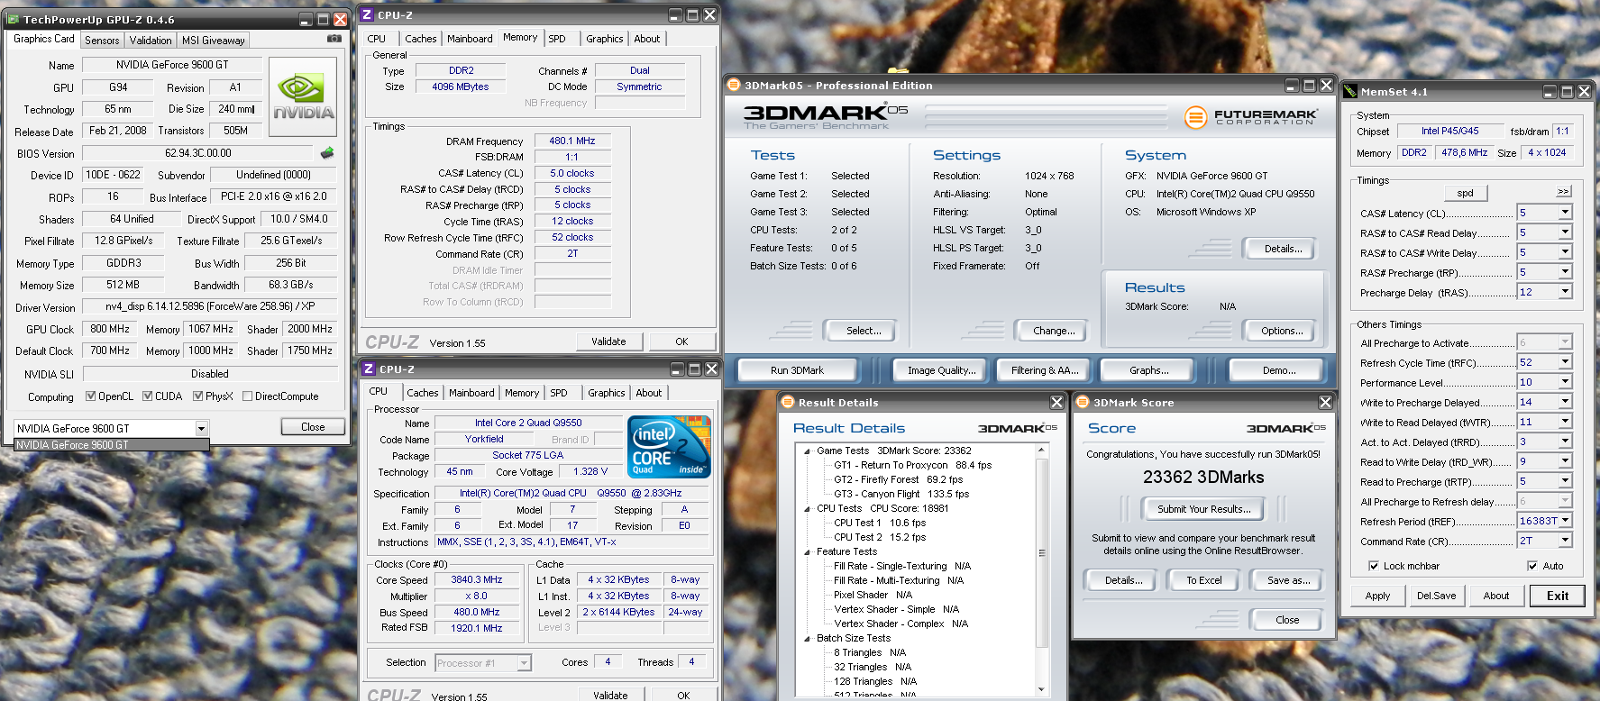
Task: Collapse the CPU Tests tree node
Action: click(x=807, y=509)
